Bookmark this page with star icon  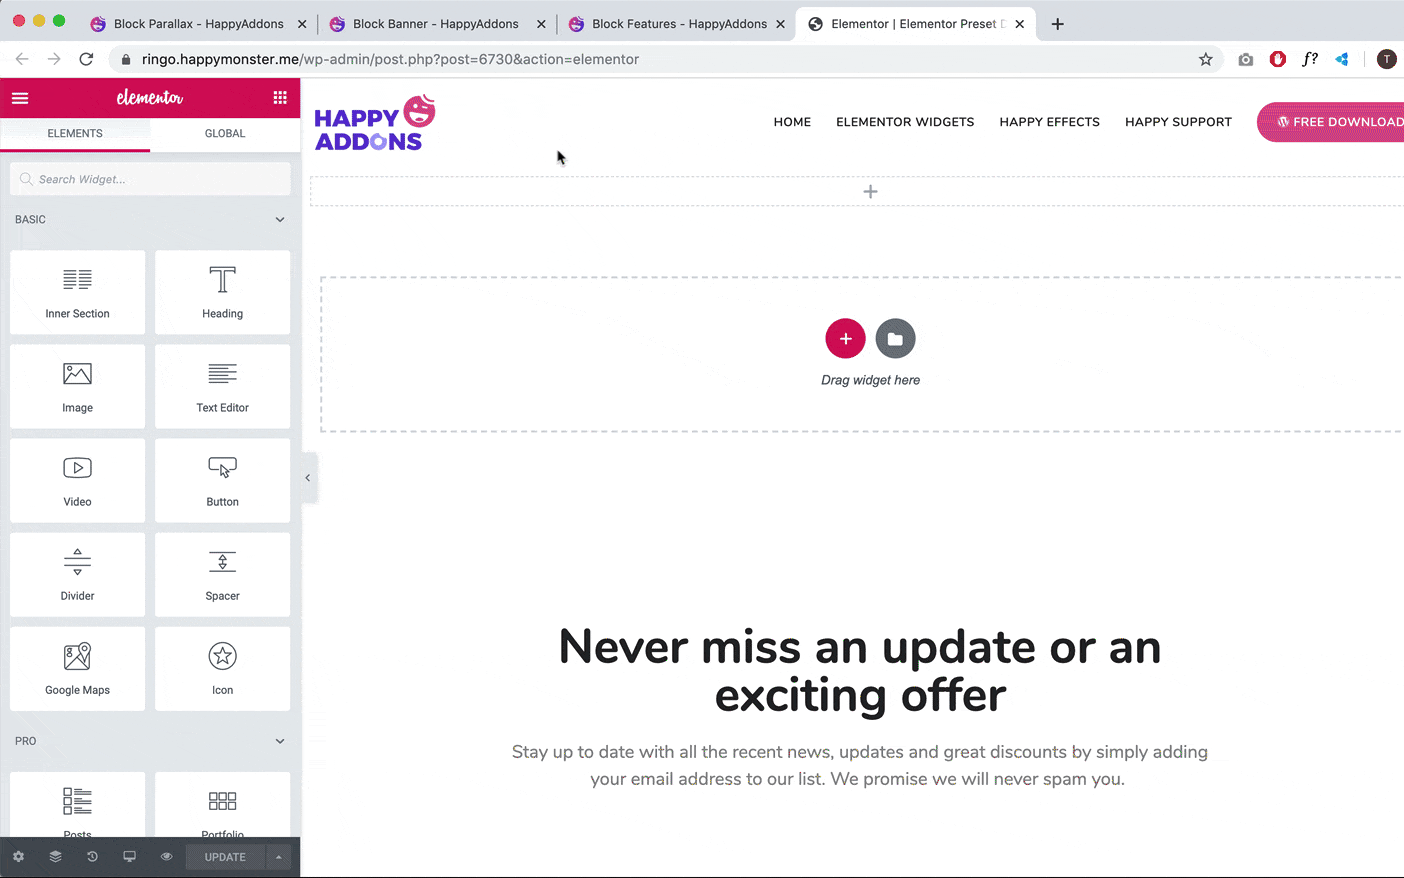[1206, 59]
